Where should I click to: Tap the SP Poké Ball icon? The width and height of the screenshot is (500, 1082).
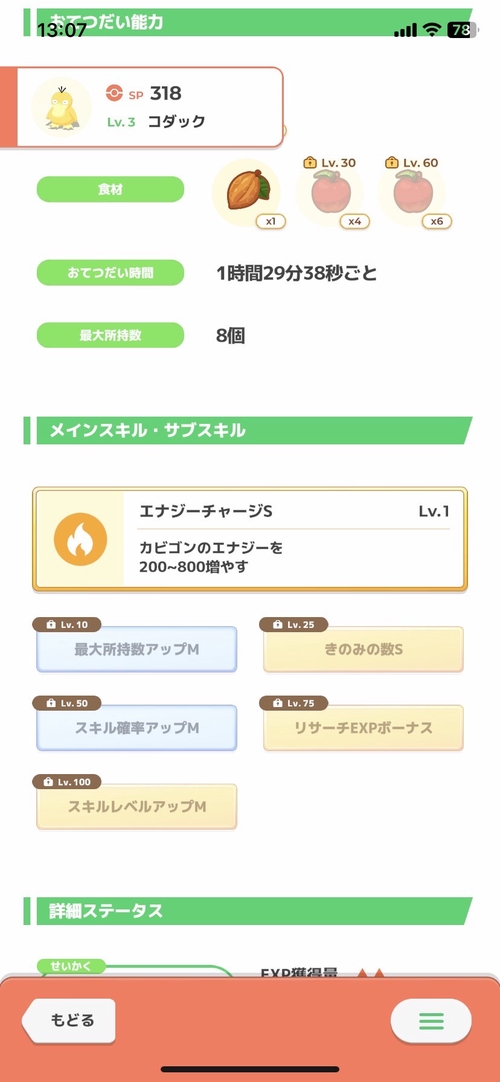pyautogui.click(x=114, y=93)
